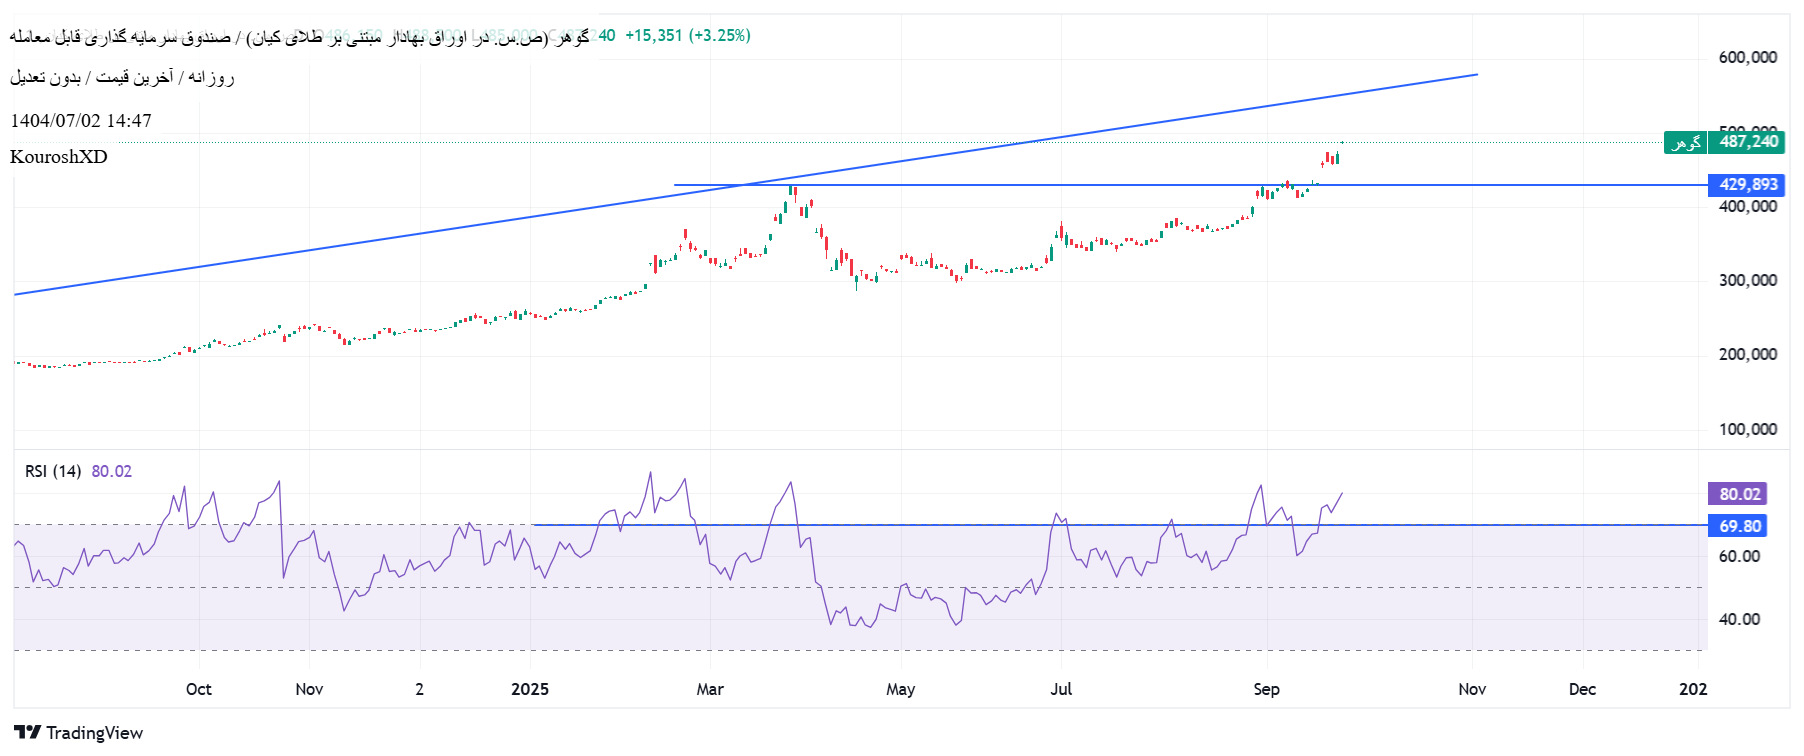The height and width of the screenshot is (756, 1804).
Task: Click the green 487,240 current price label
Action: pyautogui.click(x=1748, y=142)
